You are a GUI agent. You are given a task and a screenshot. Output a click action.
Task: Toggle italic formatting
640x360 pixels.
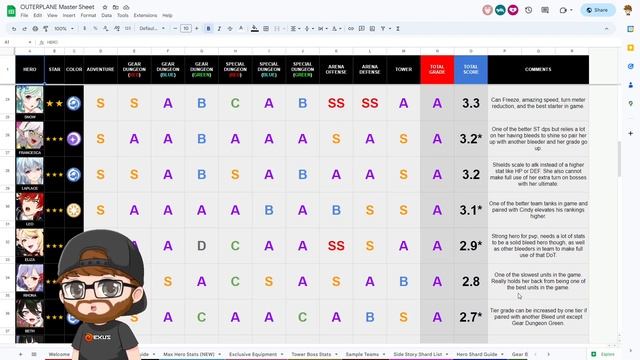coord(219,29)
